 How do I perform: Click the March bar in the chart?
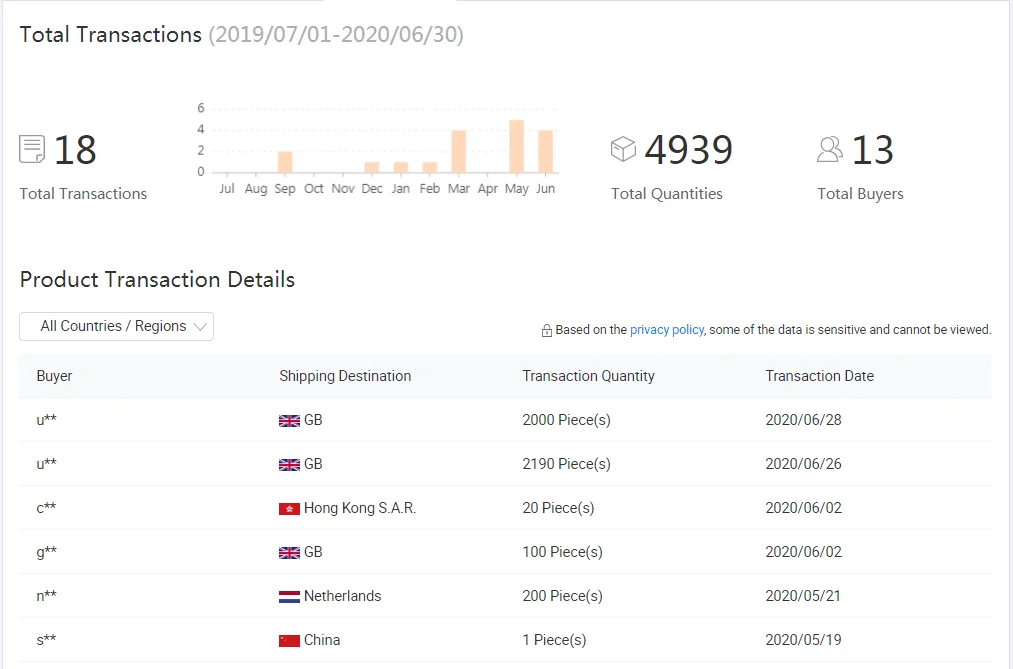click(x=458, y=152)
